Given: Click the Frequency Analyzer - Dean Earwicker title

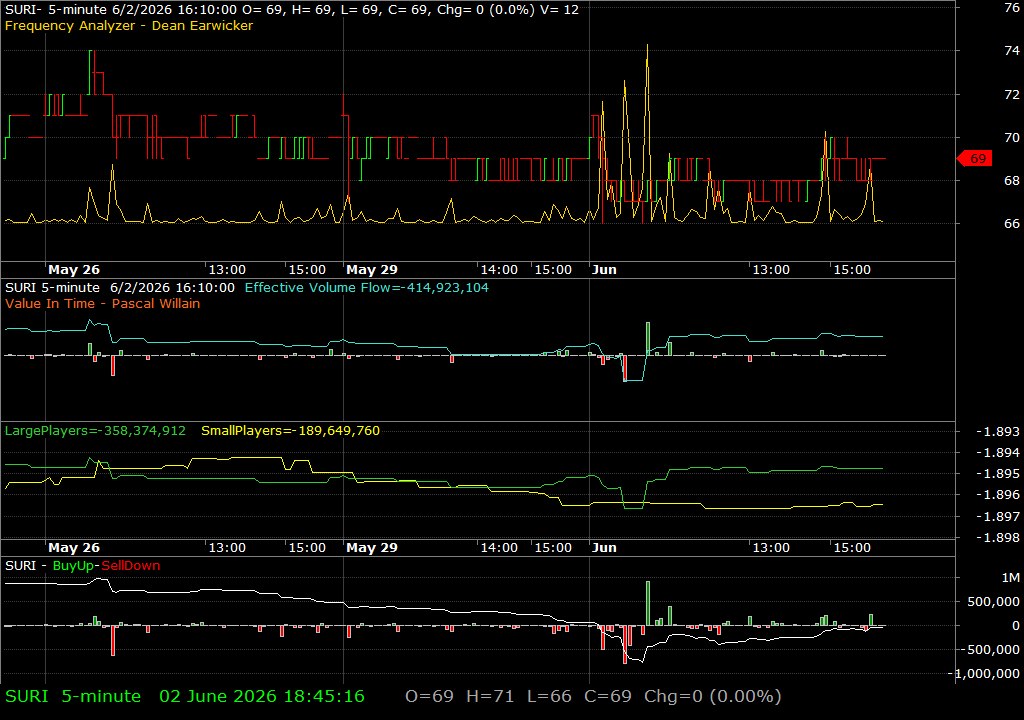Looking at the screenshot, I should pyautogui.click(x=129, y=25).
